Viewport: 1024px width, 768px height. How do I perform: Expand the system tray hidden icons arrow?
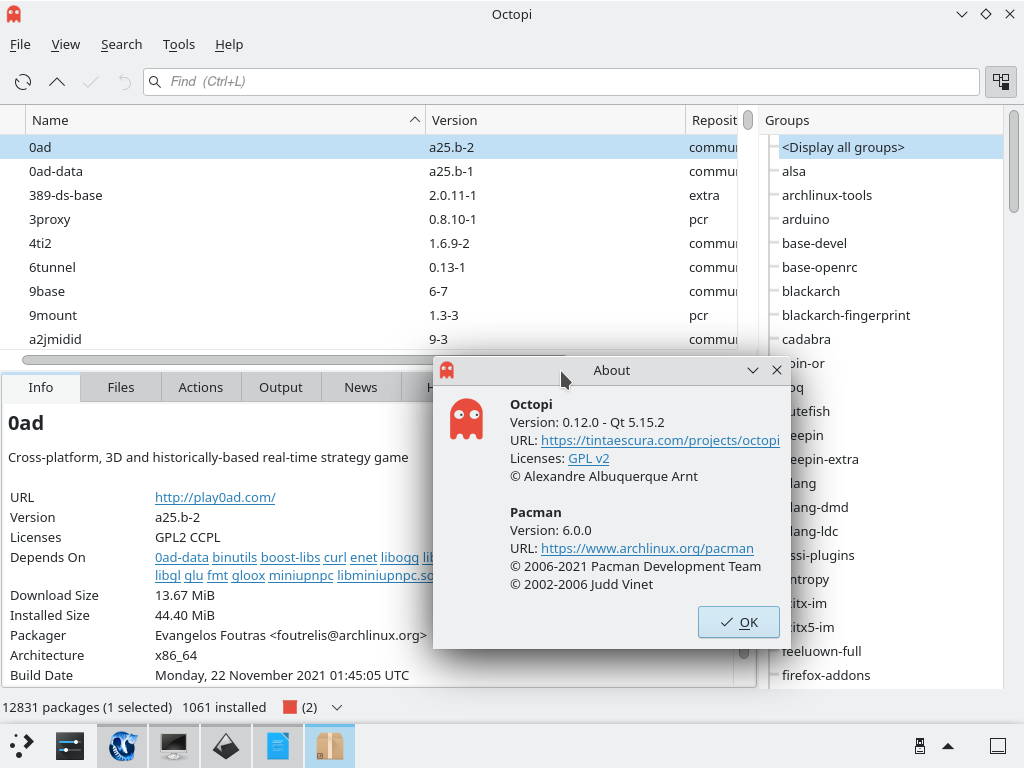(948, 746)
